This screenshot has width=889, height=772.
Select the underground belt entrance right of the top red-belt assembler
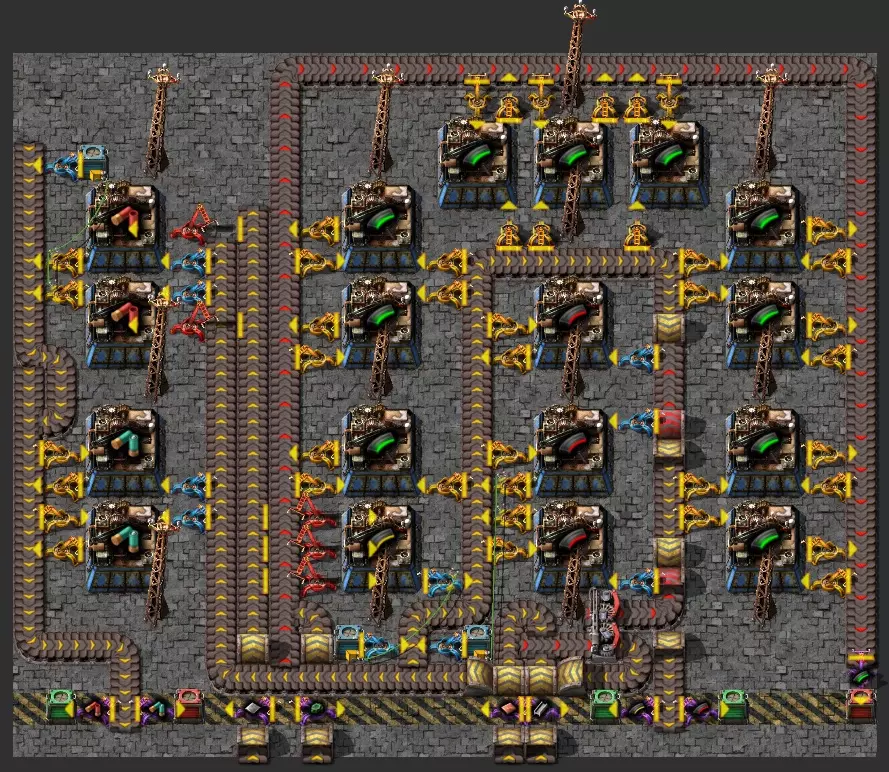click(x=669, y=328)
